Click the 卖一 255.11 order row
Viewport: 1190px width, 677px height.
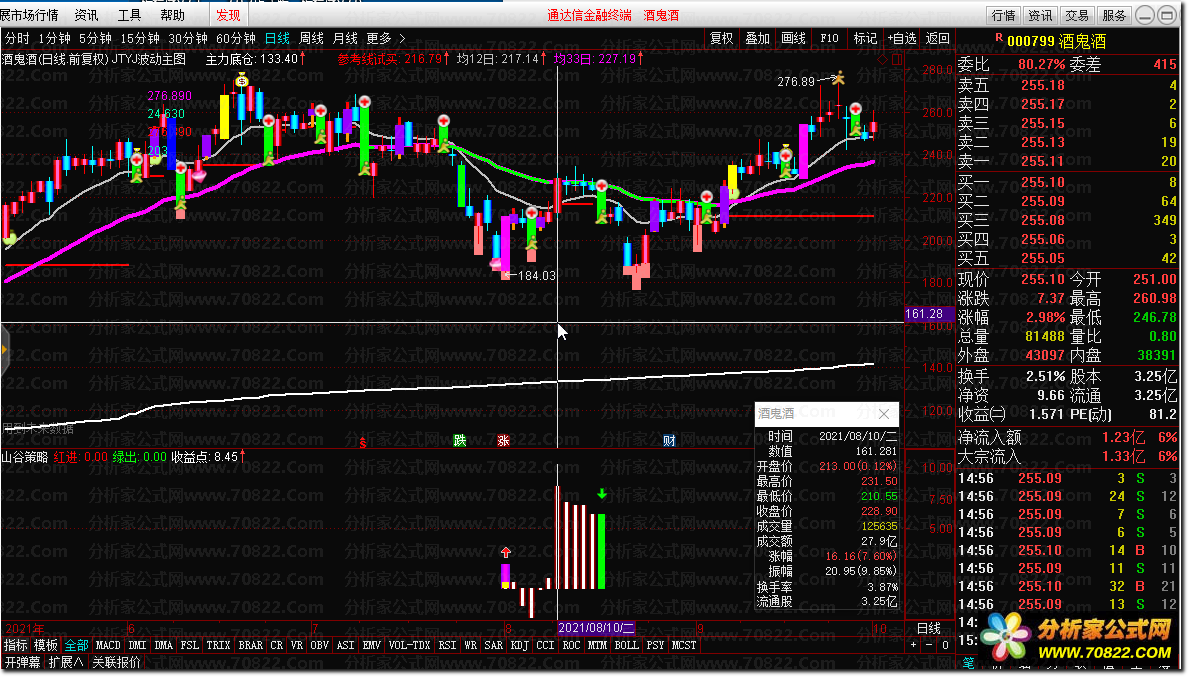coord(1068,161)
